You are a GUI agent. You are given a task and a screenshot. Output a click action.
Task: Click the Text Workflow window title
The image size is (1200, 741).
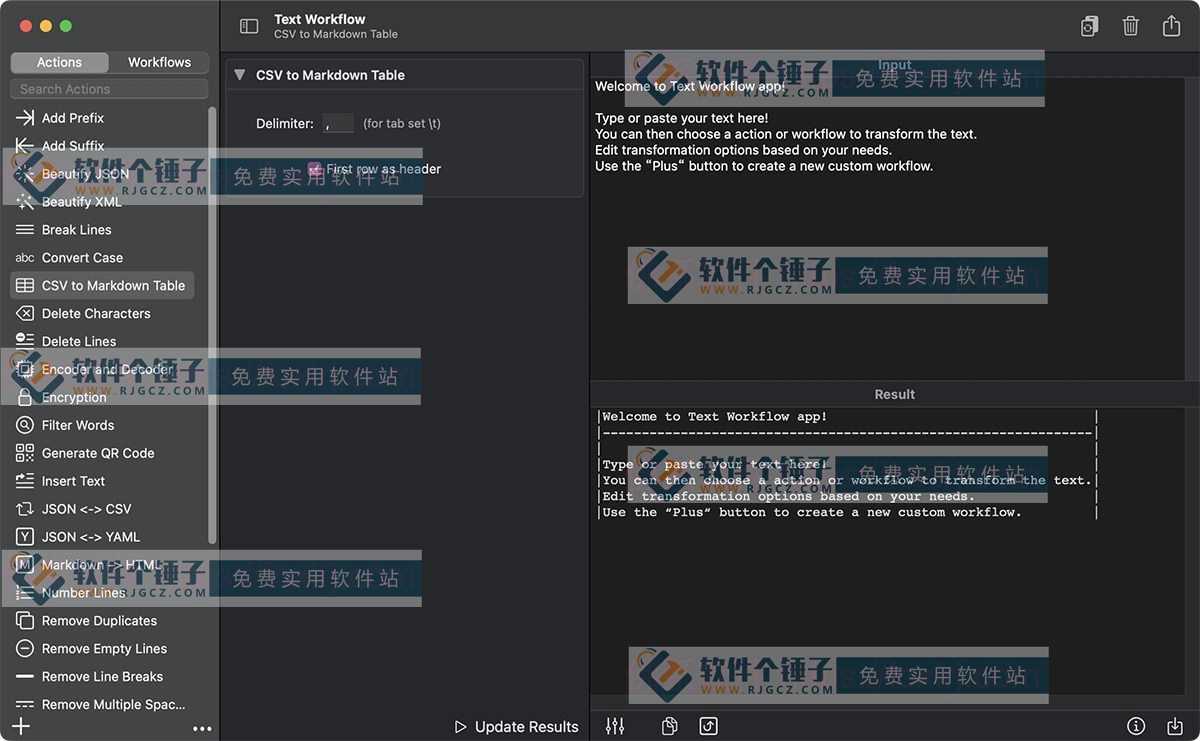tap(320, 19)
